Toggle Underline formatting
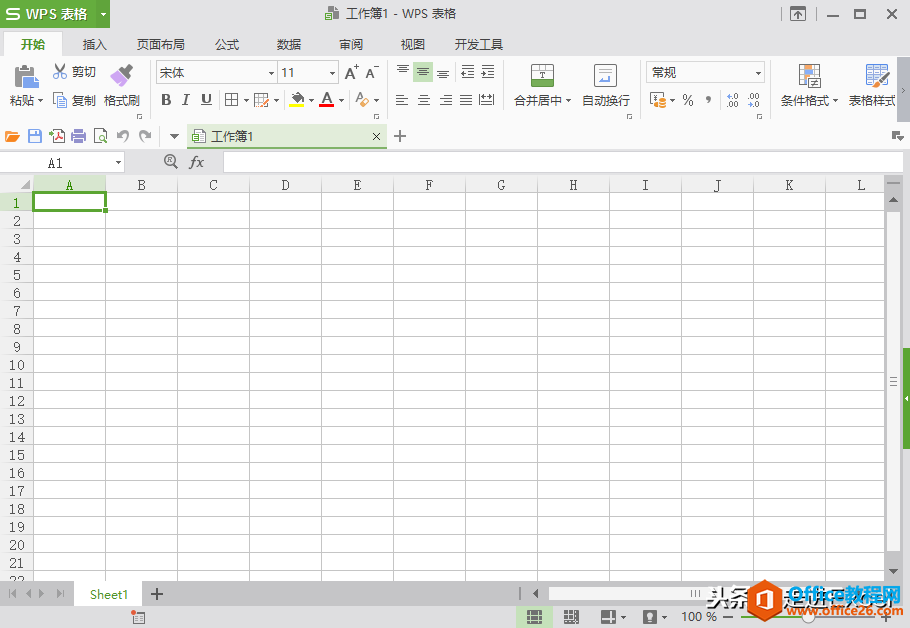The height and width of the screenshot is (628, 910). tap(206, 100)
